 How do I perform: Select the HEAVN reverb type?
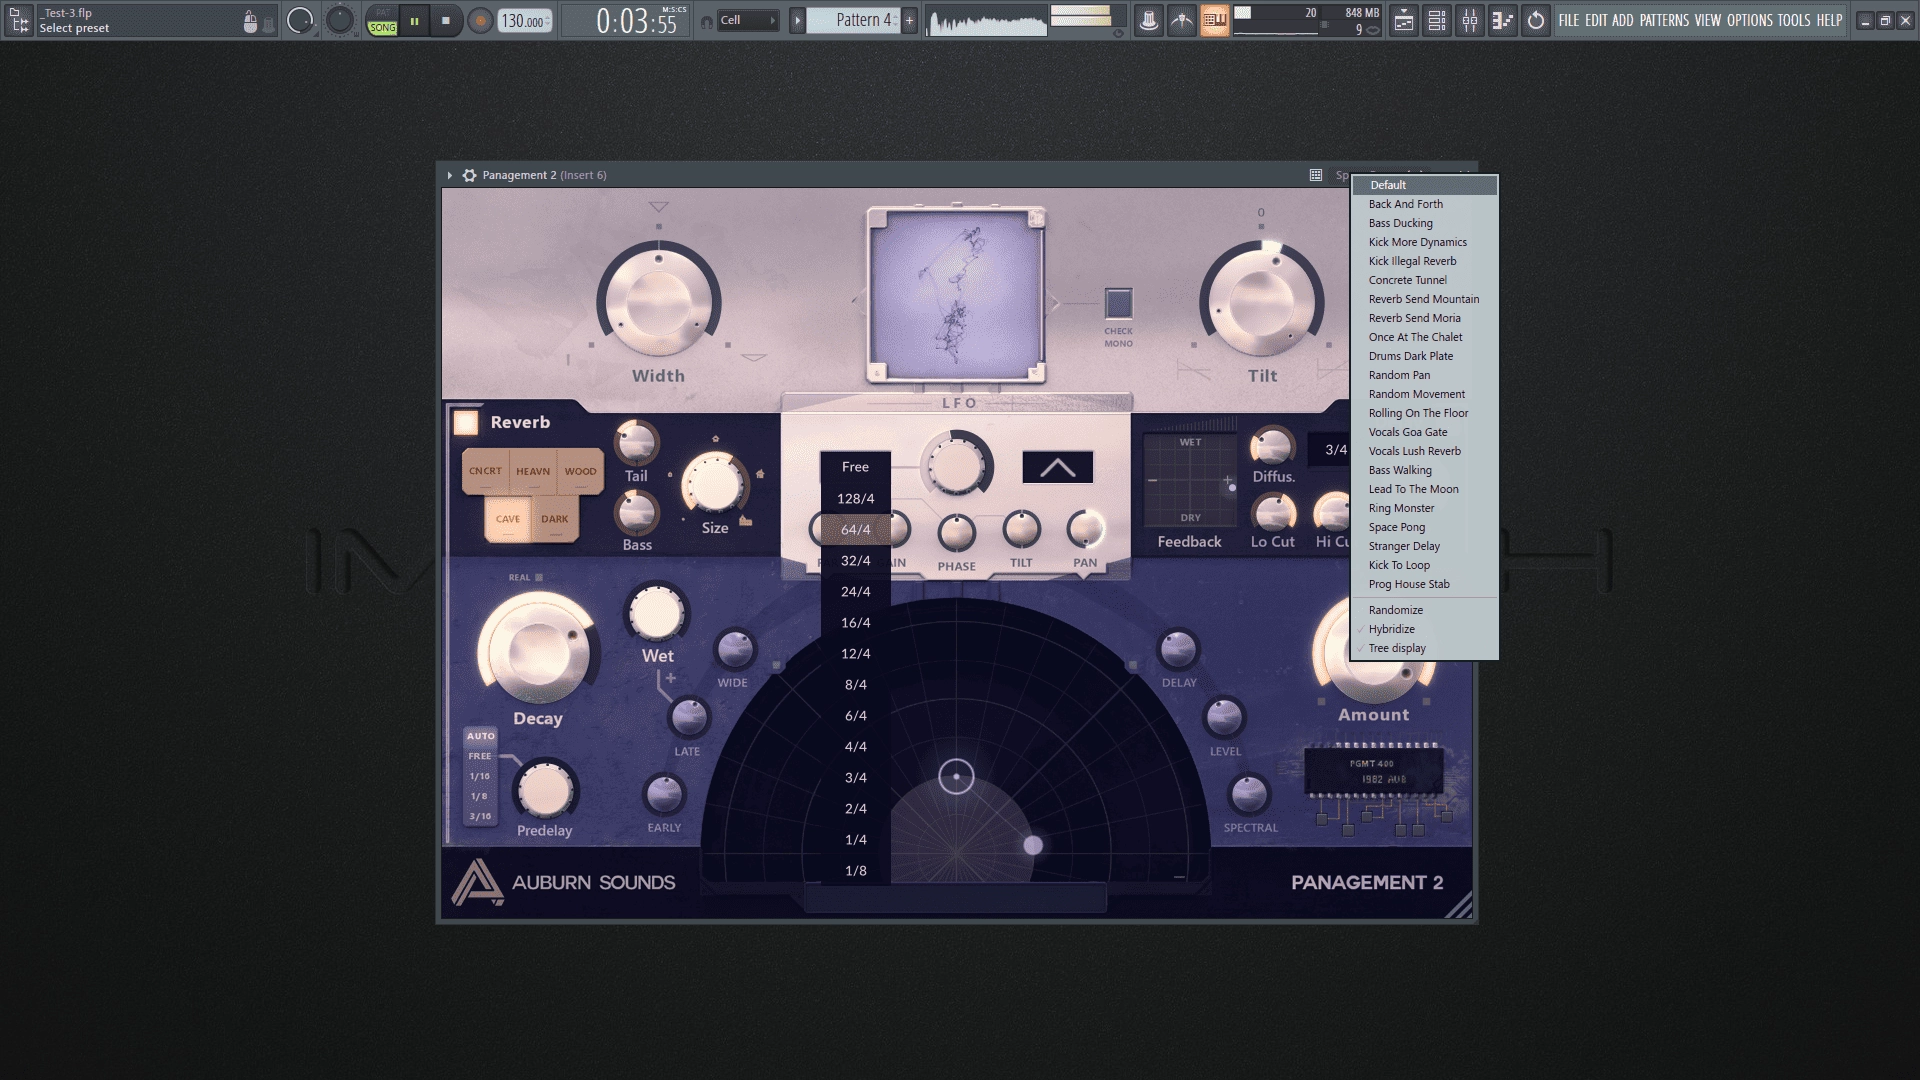533,471
